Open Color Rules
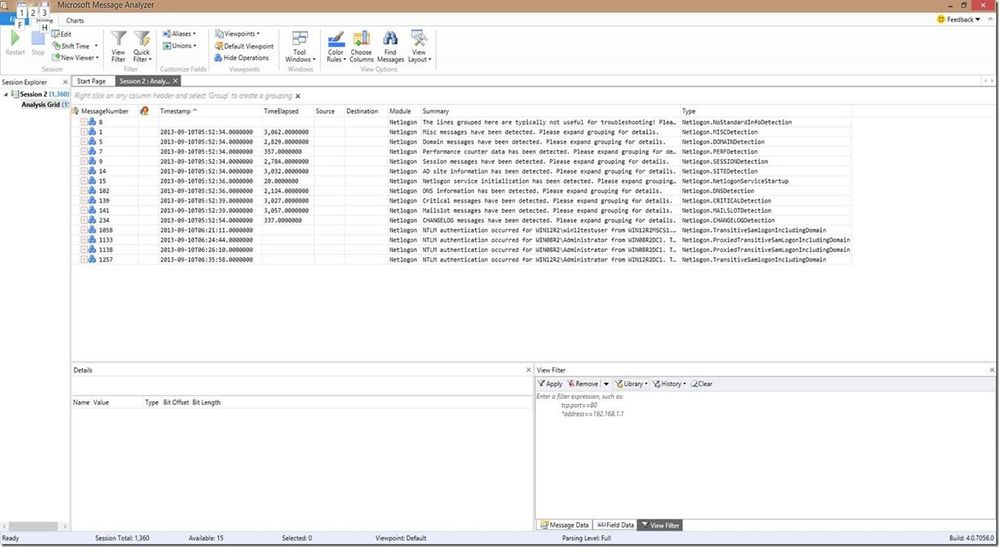Viewport: 999px width, 547px height. [x=336, y=46]
